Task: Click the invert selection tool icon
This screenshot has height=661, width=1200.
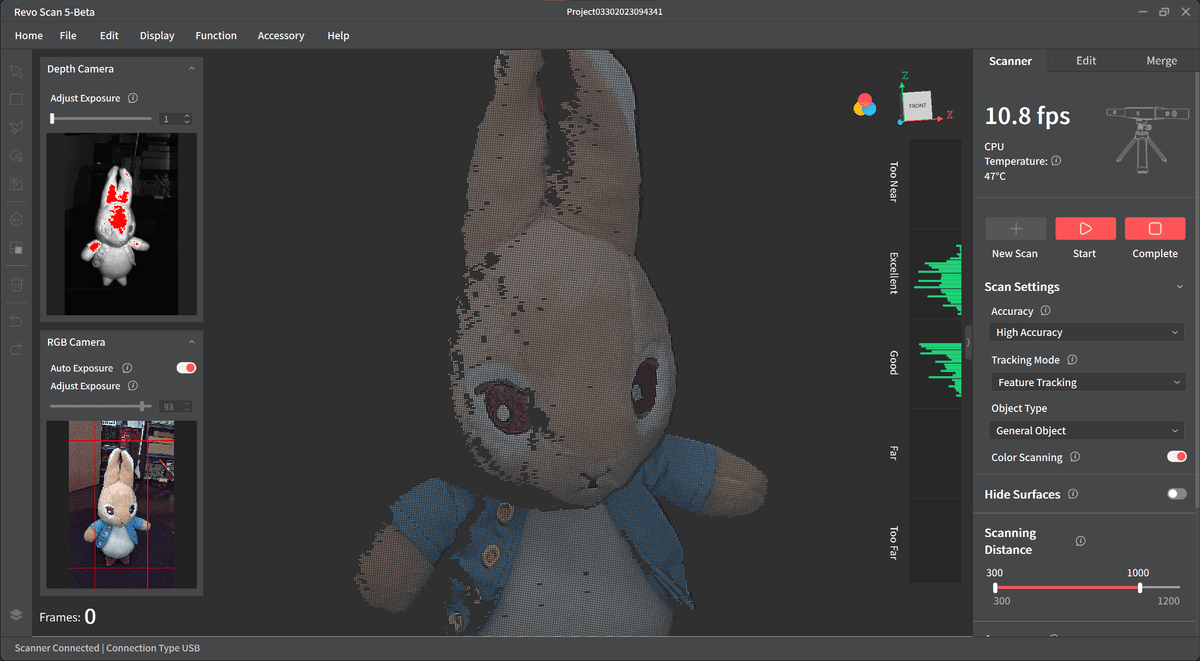Action: pos(16,184)
